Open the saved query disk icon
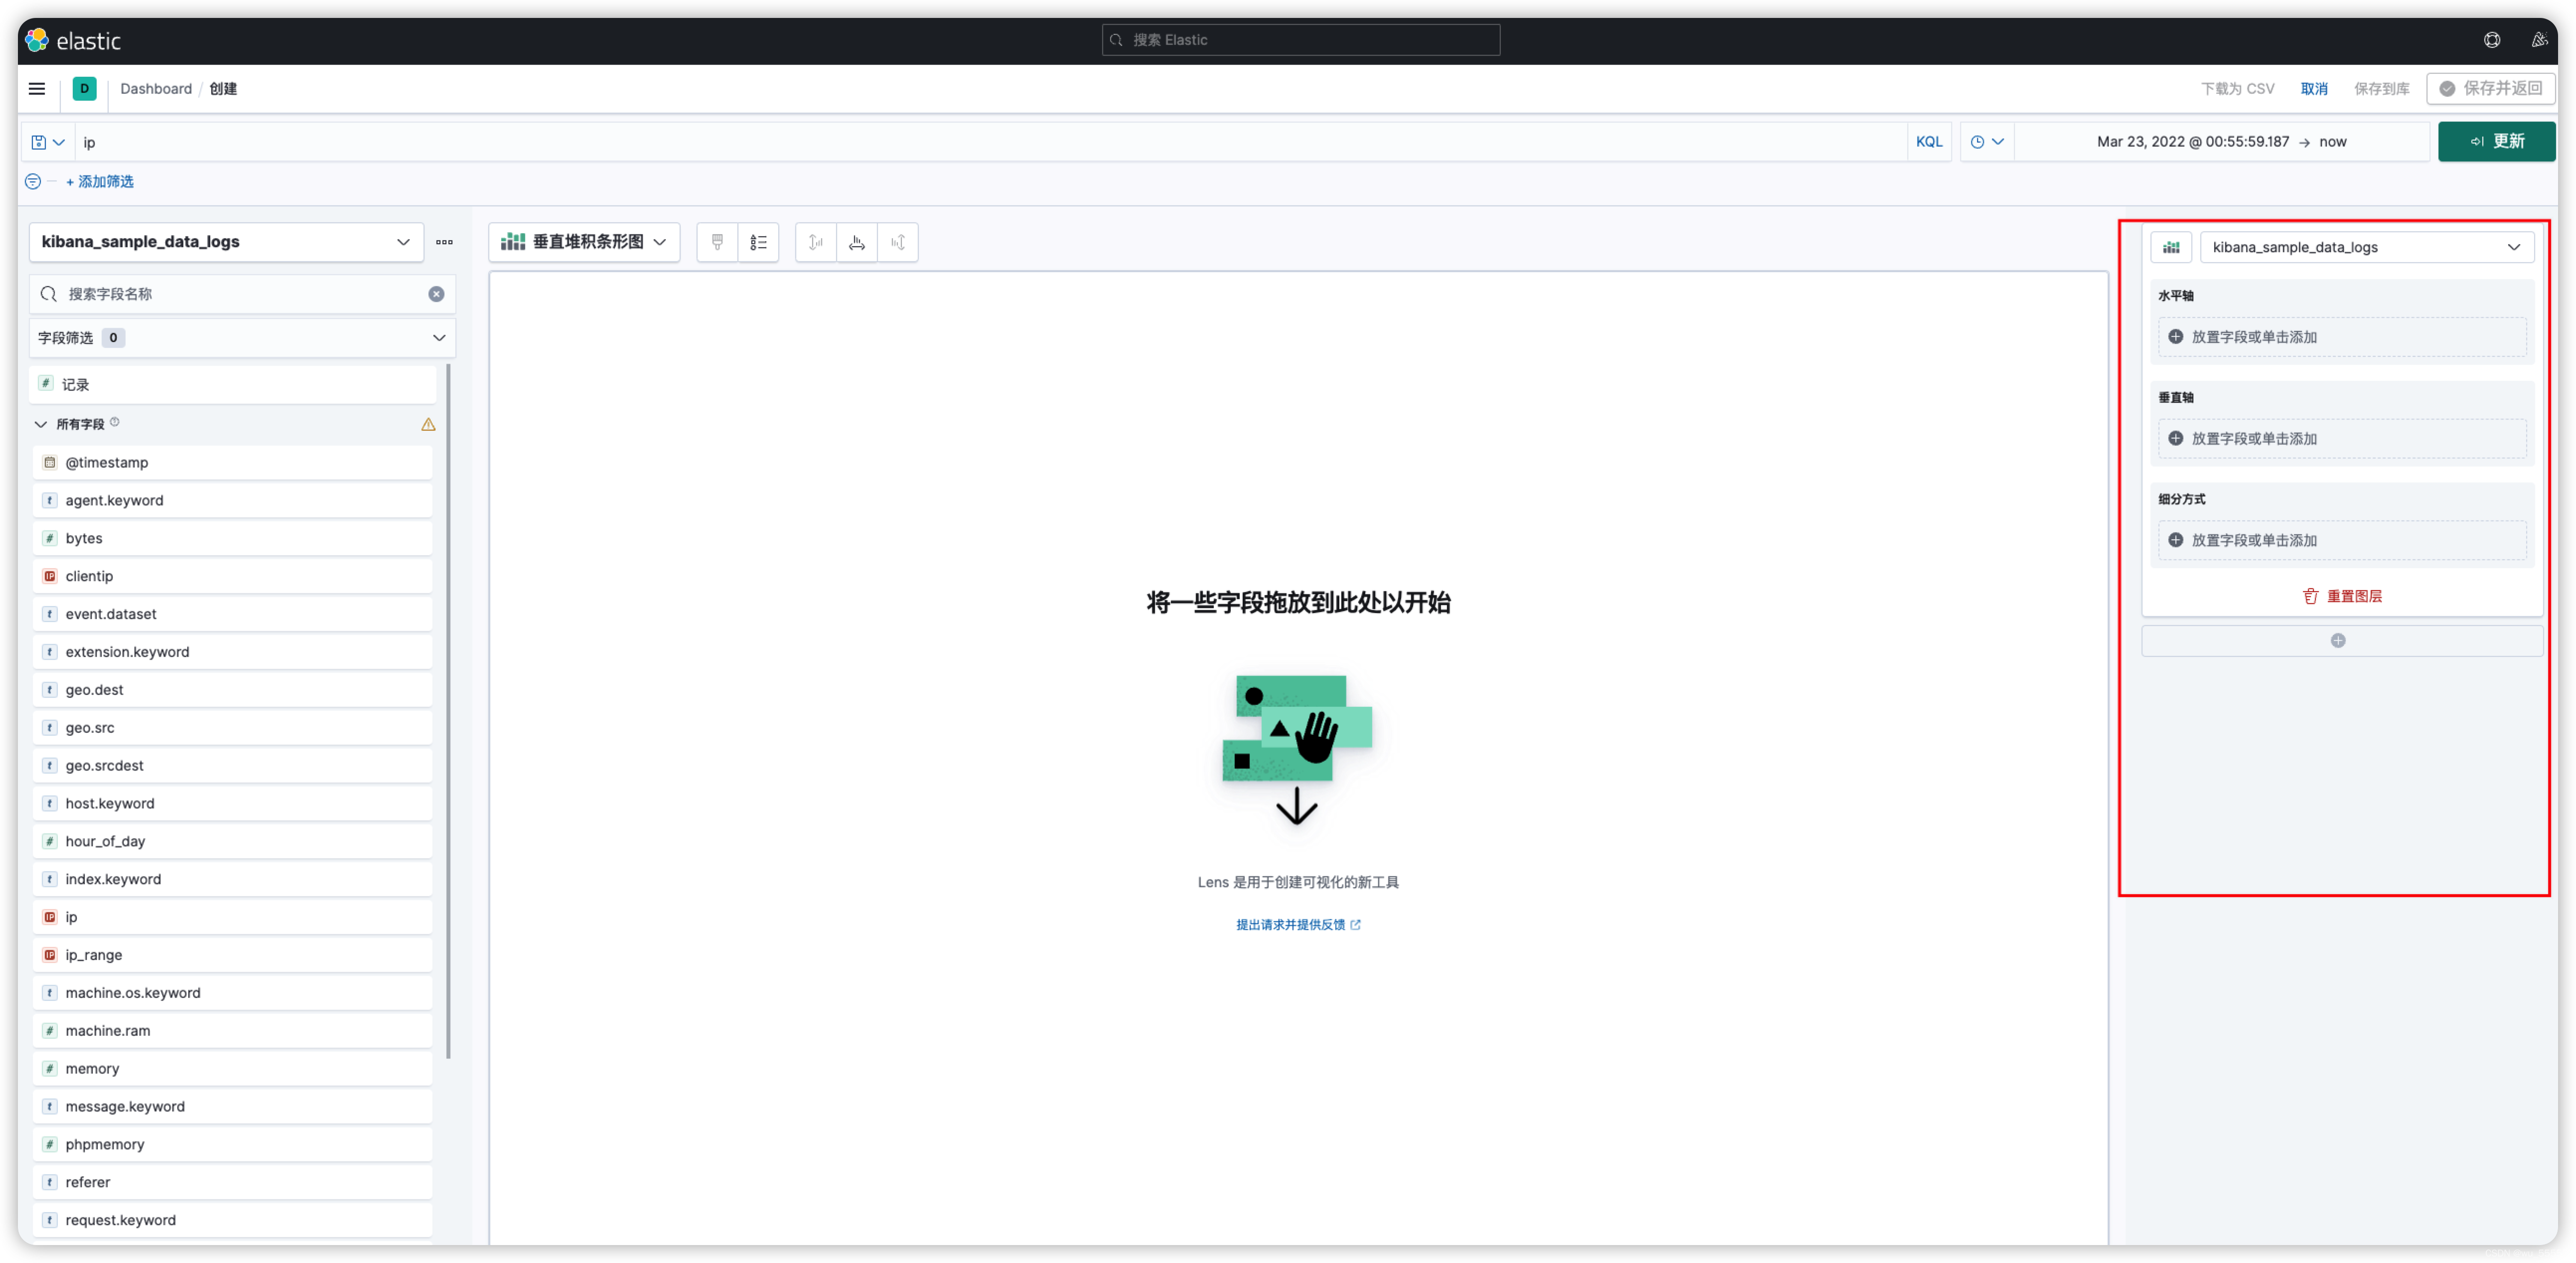The width and height of the screenshot is (2576, 1263). [x=47, y=141]
